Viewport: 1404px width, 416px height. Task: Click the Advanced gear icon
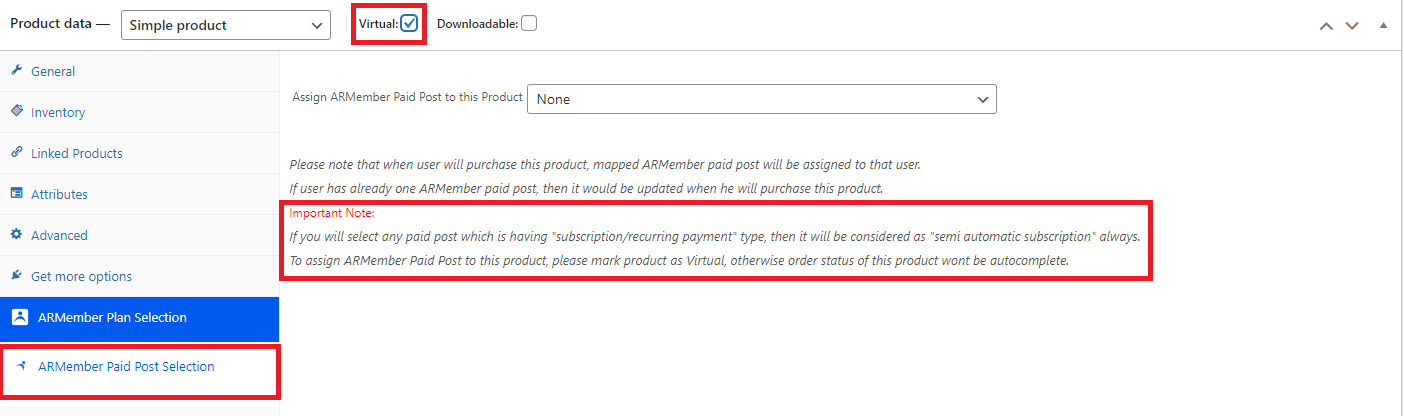(x=16, y=235)
